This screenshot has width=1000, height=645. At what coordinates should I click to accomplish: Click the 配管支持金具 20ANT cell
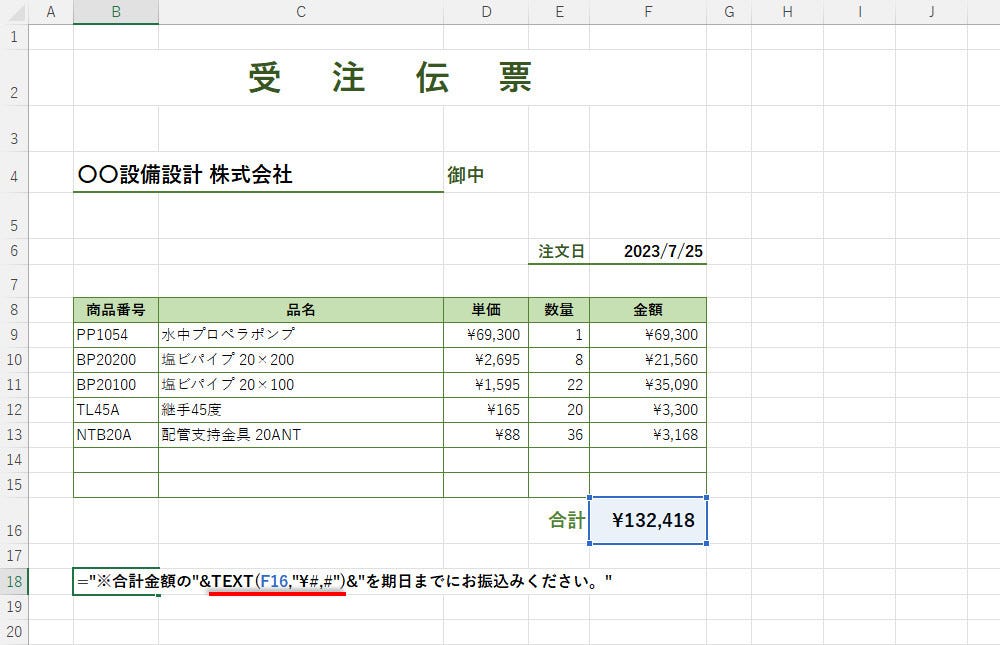301,435
